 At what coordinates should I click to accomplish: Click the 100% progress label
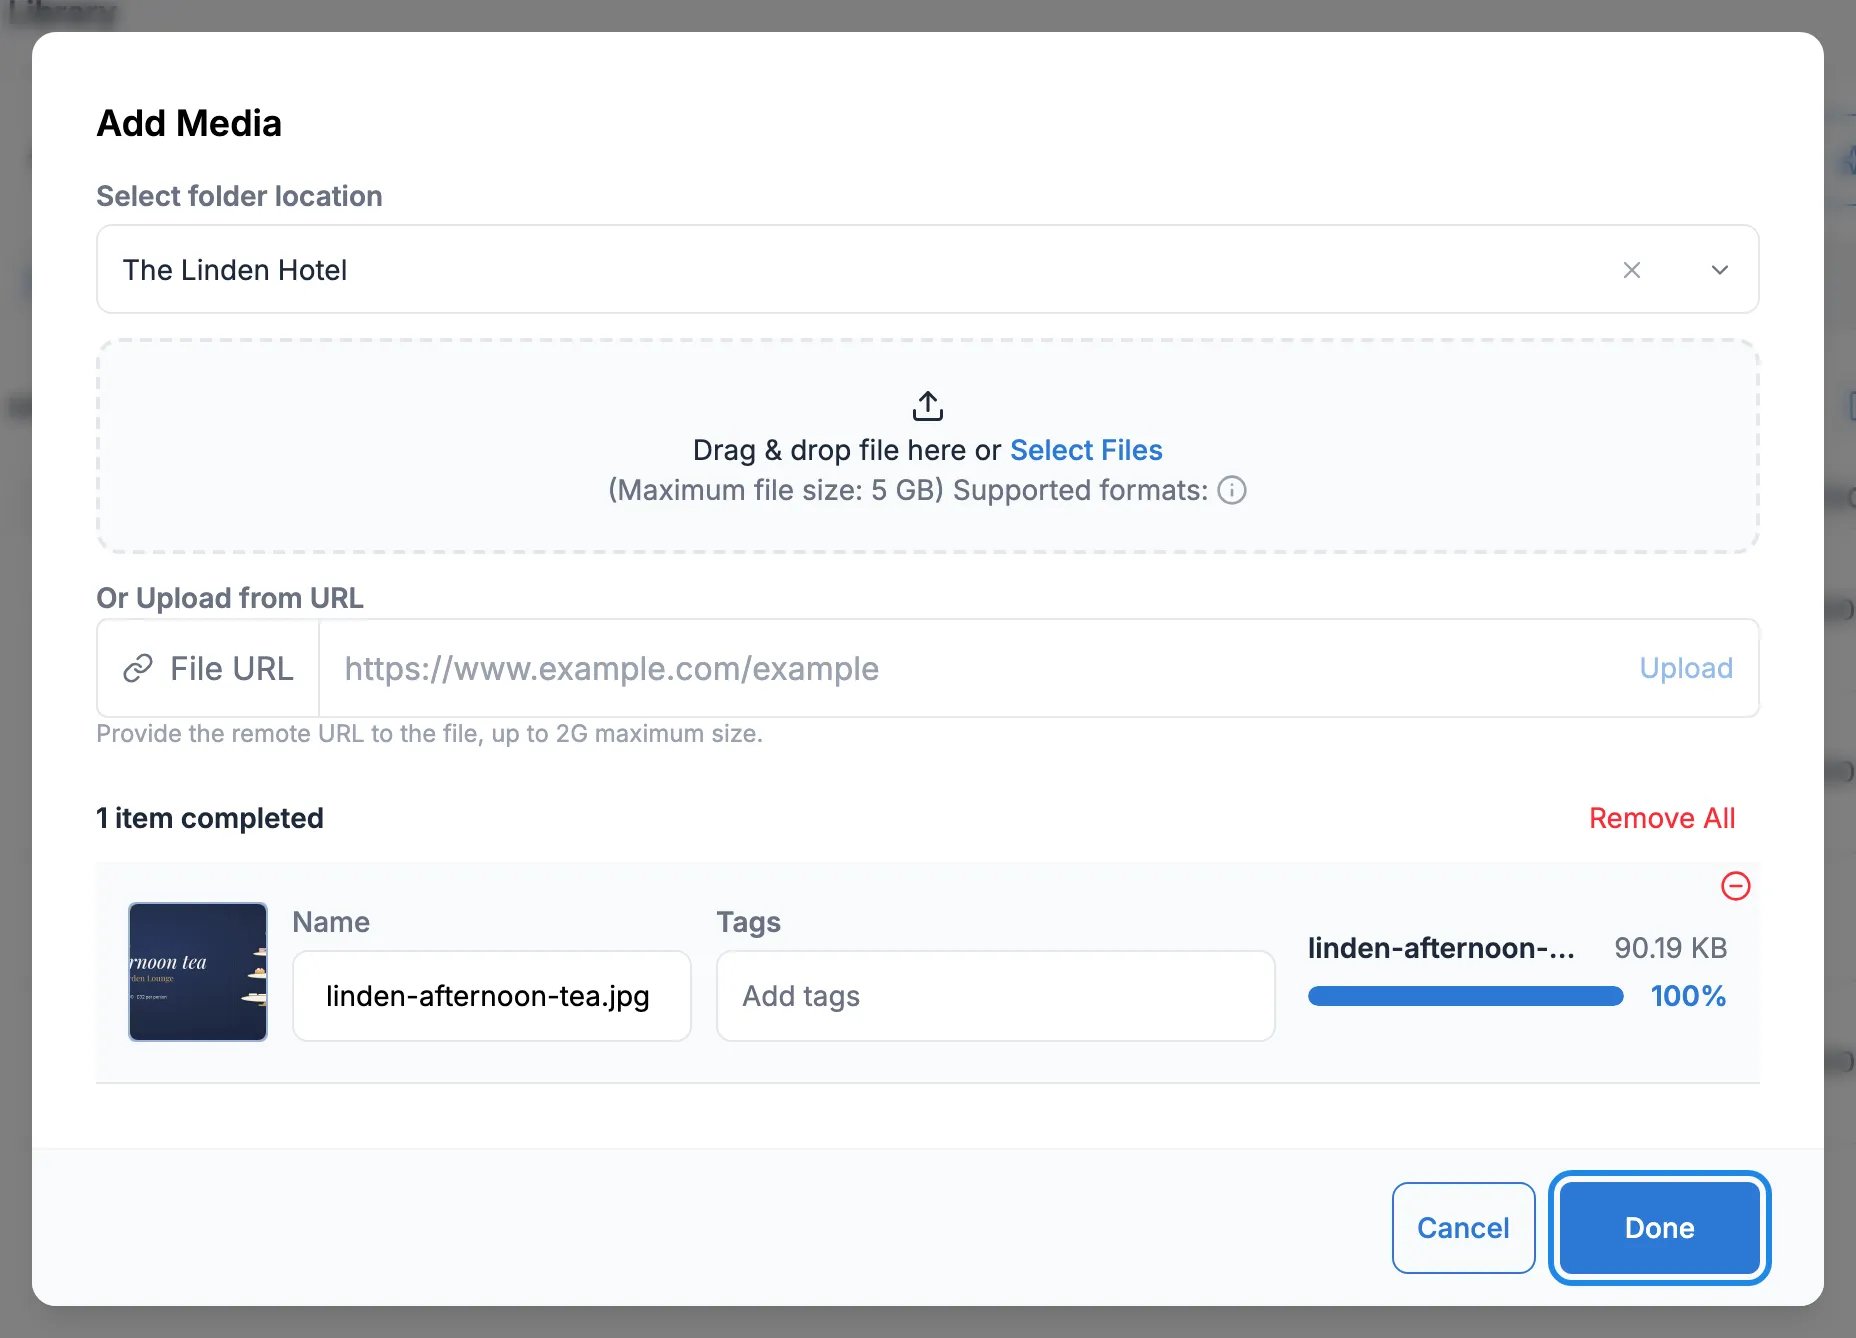[1689, 996]
